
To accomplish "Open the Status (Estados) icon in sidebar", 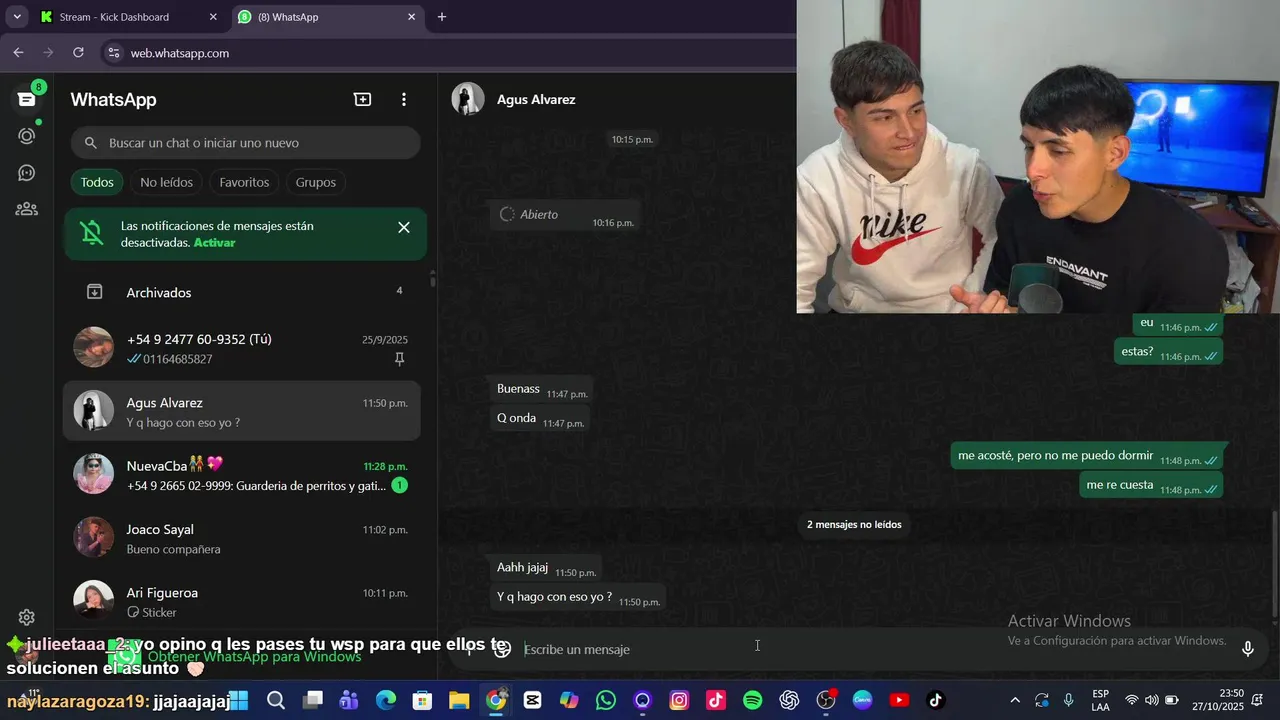I will 27,136.
